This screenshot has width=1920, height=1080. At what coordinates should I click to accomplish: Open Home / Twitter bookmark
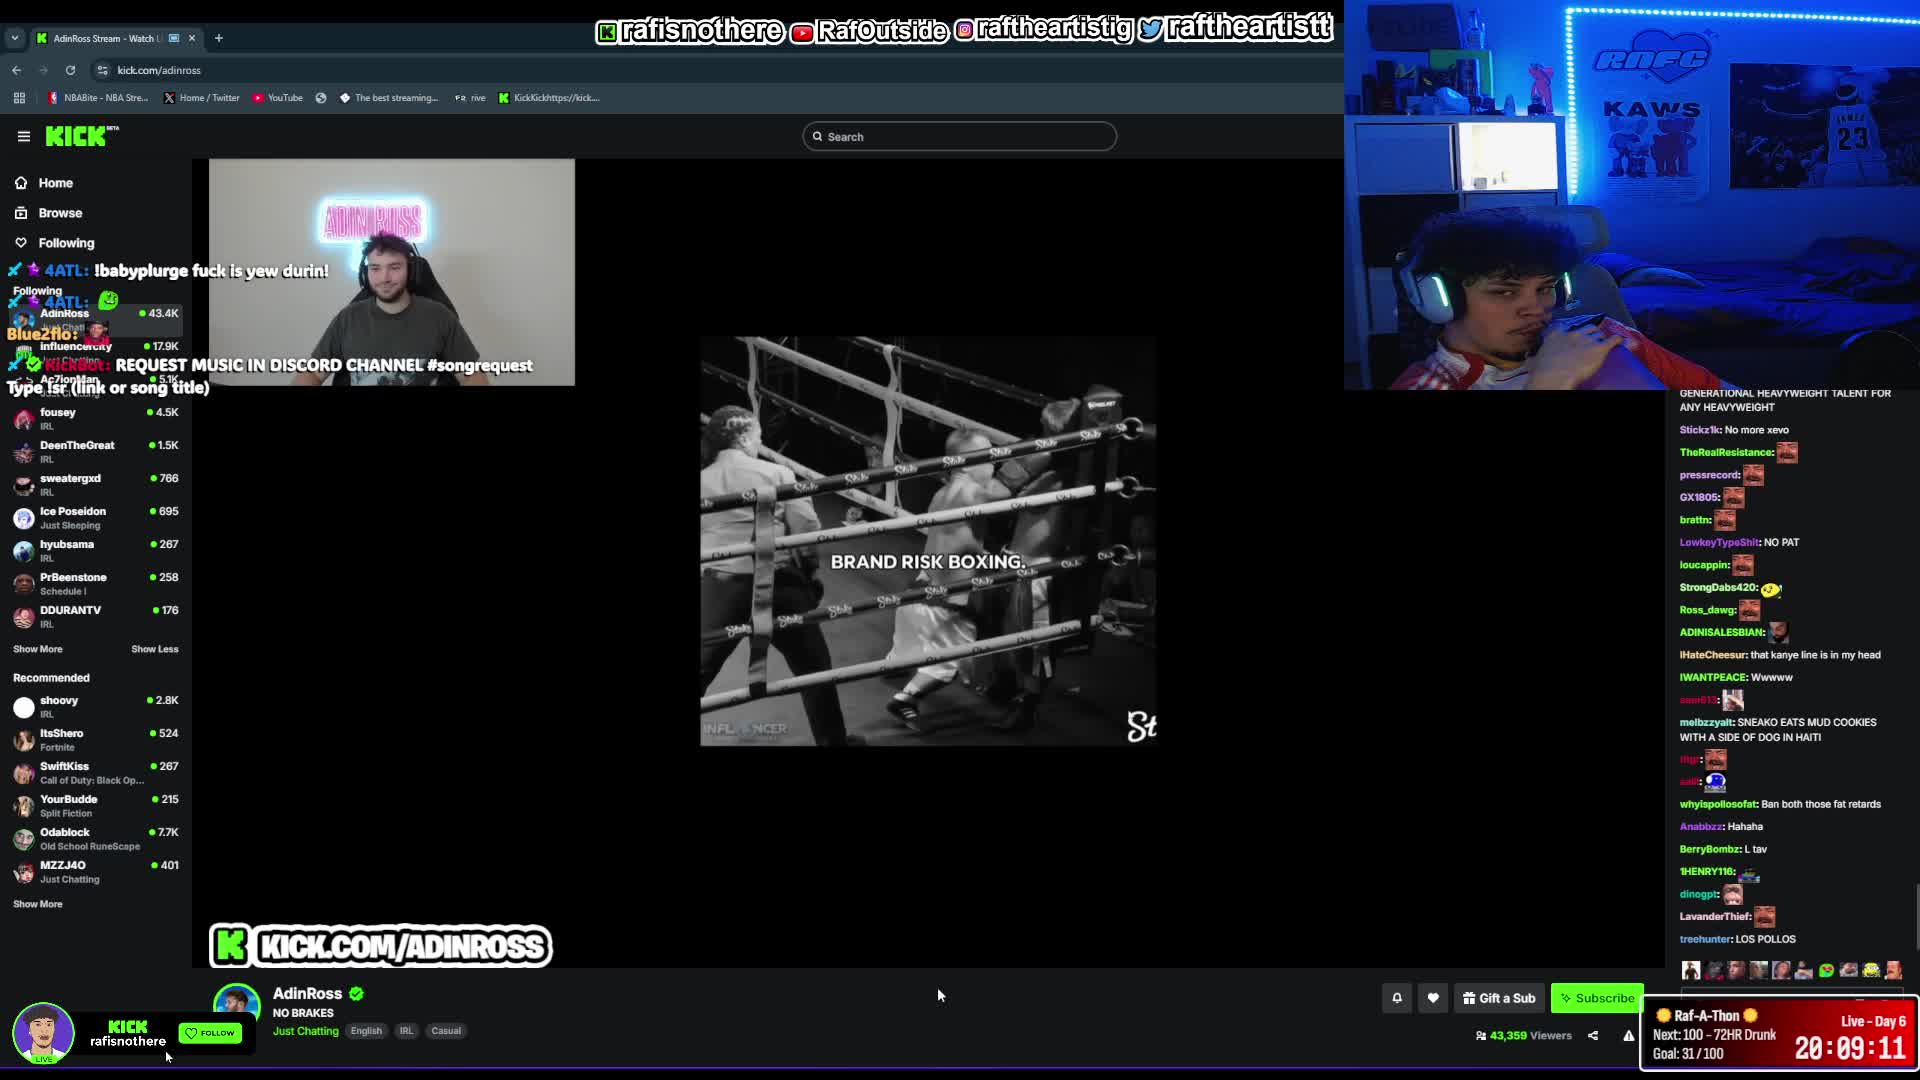coord(202,98)
